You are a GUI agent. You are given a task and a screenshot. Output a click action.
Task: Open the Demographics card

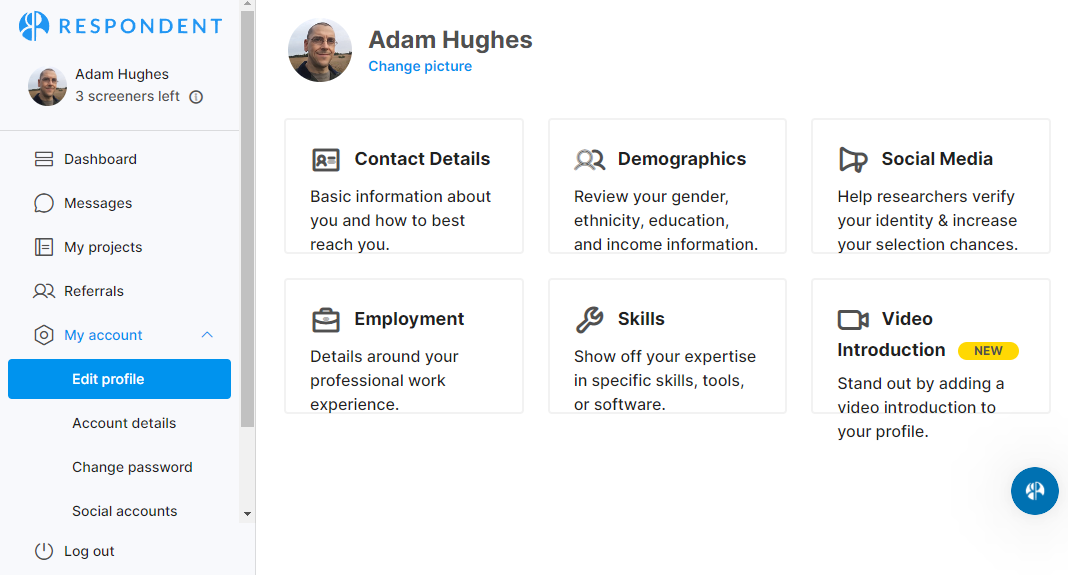pyautogui.click(x=667, y=186)
